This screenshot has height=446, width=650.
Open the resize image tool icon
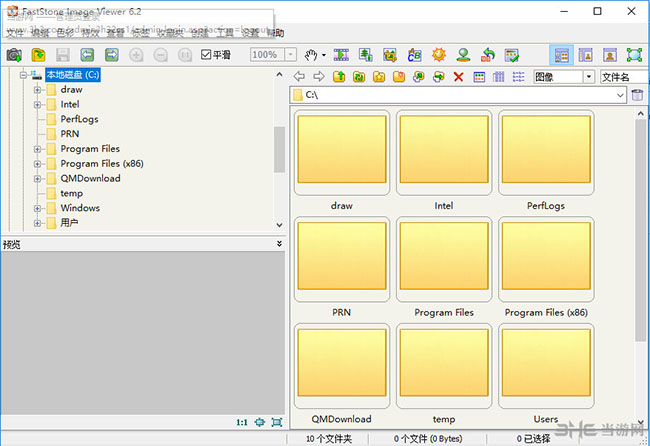click(x=365, y=55)
